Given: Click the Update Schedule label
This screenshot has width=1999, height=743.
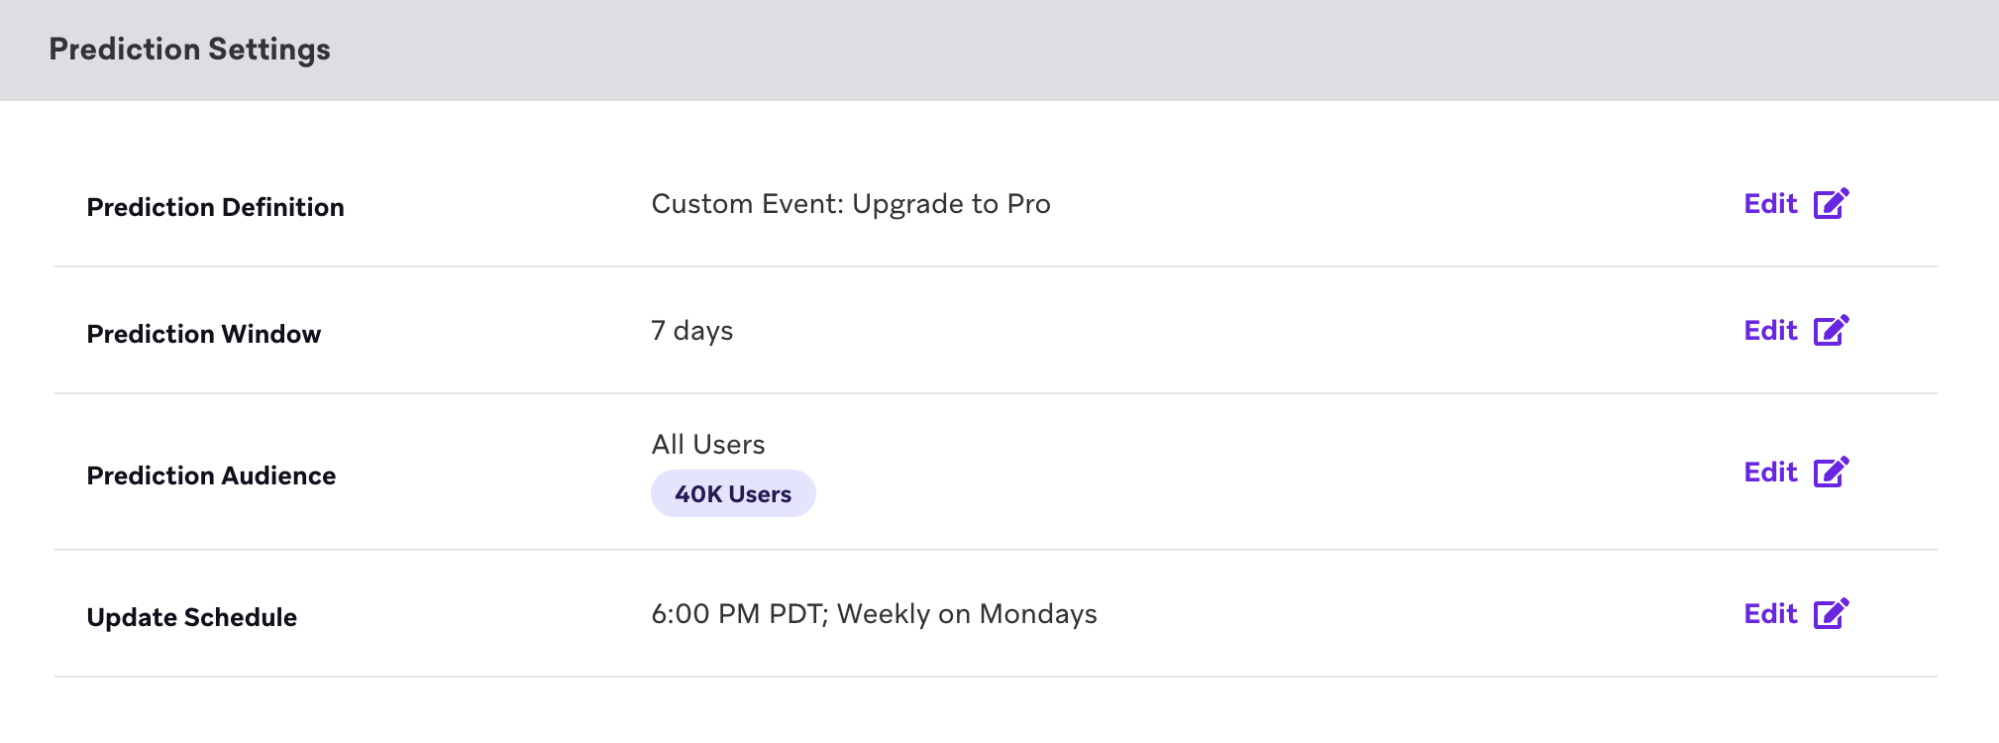Looking at the screenshot, I should pyautogui.click(x=192, y=618).
